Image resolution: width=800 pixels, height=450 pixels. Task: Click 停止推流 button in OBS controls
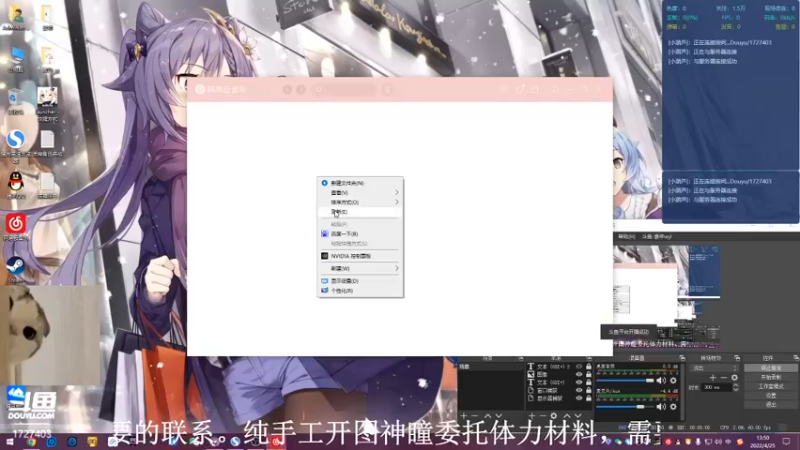770,368
